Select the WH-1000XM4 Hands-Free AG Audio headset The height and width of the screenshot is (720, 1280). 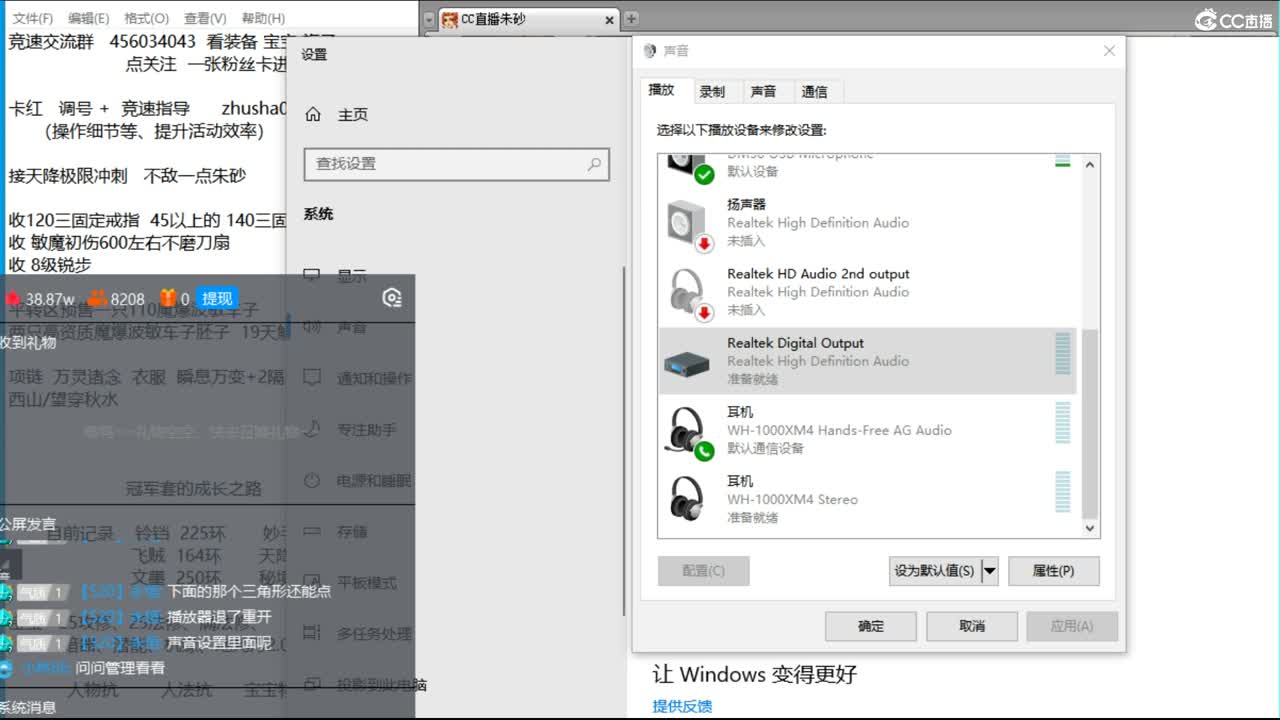[x=868, y=430]
